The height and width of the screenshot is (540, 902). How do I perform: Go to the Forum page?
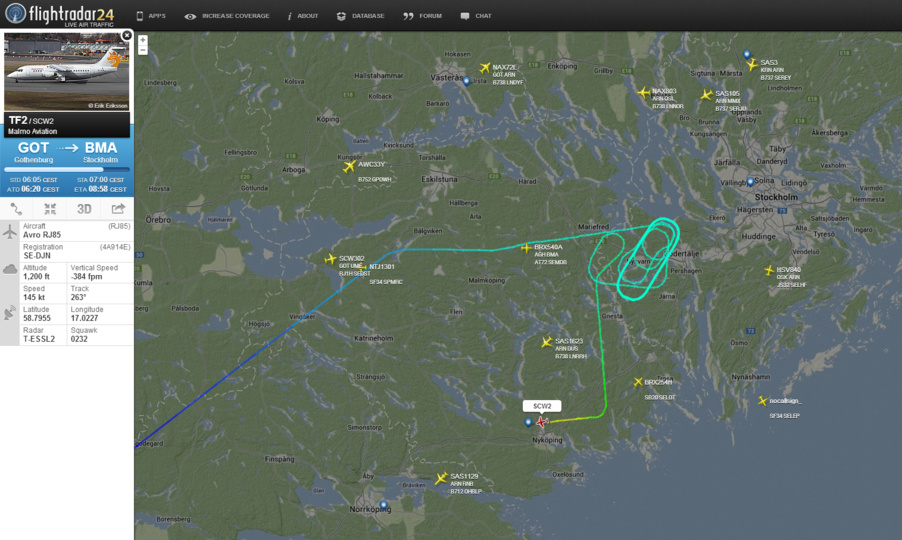423,16
